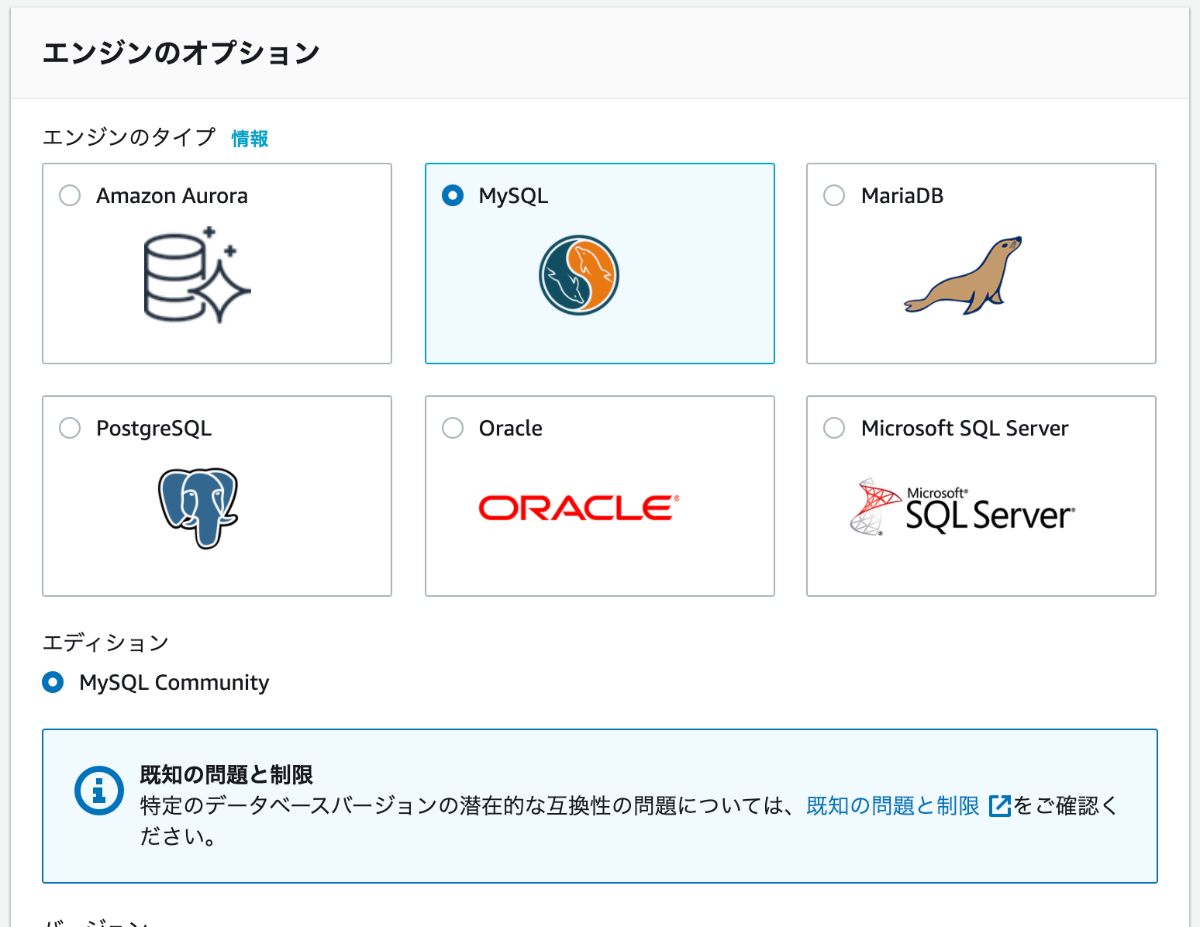
Task: Click the エンジンのオプション section heading
Action: (x=181, y=53)
